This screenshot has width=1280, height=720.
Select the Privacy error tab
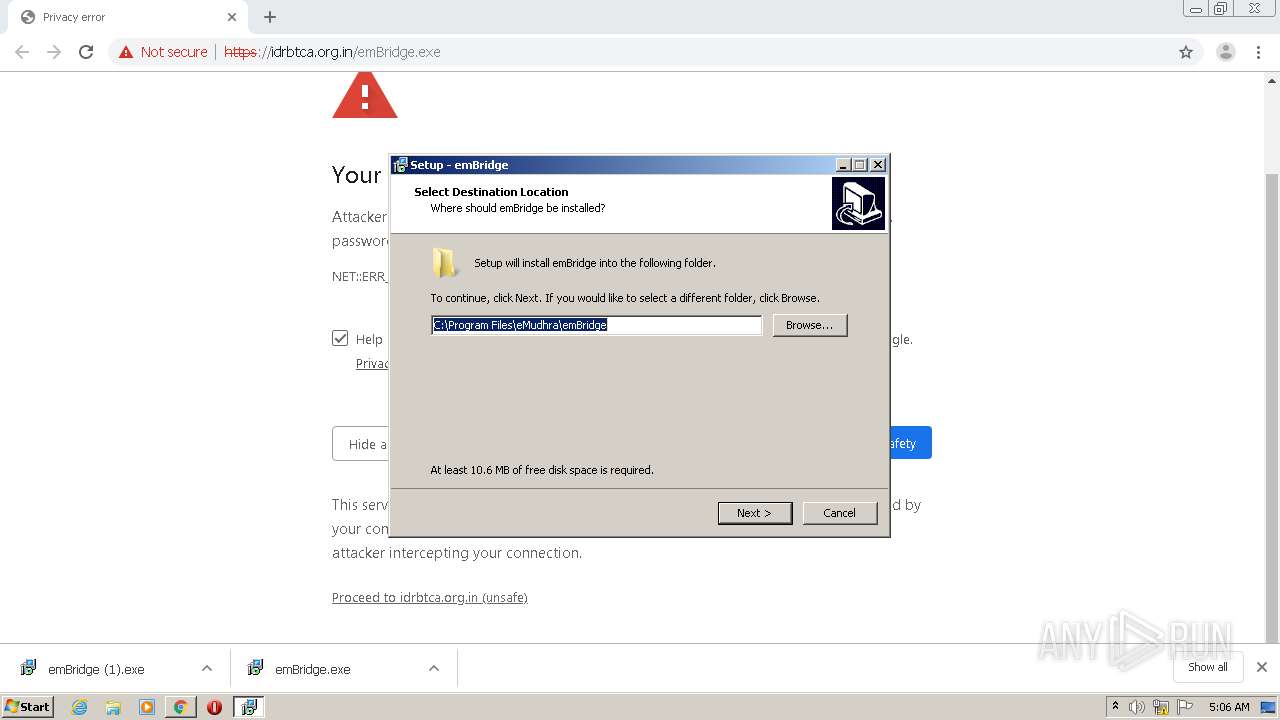pos(128,17)
